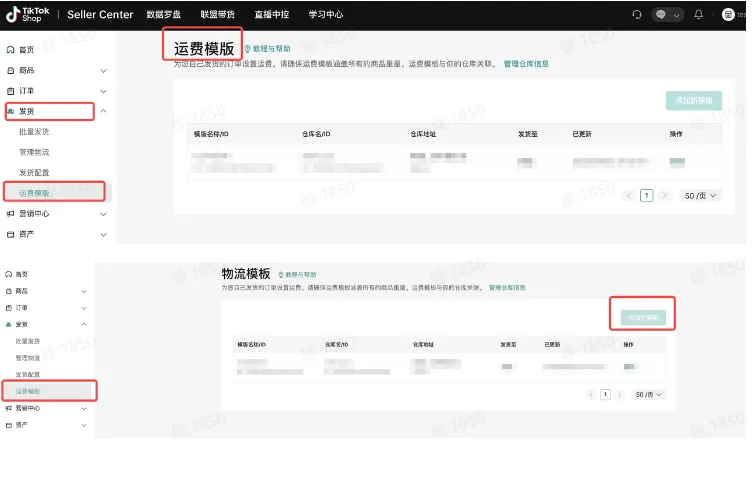Open 教程与帮助 link beside 物流模板 title
Viewport: 754px width, 489px height.
point(301,275)
